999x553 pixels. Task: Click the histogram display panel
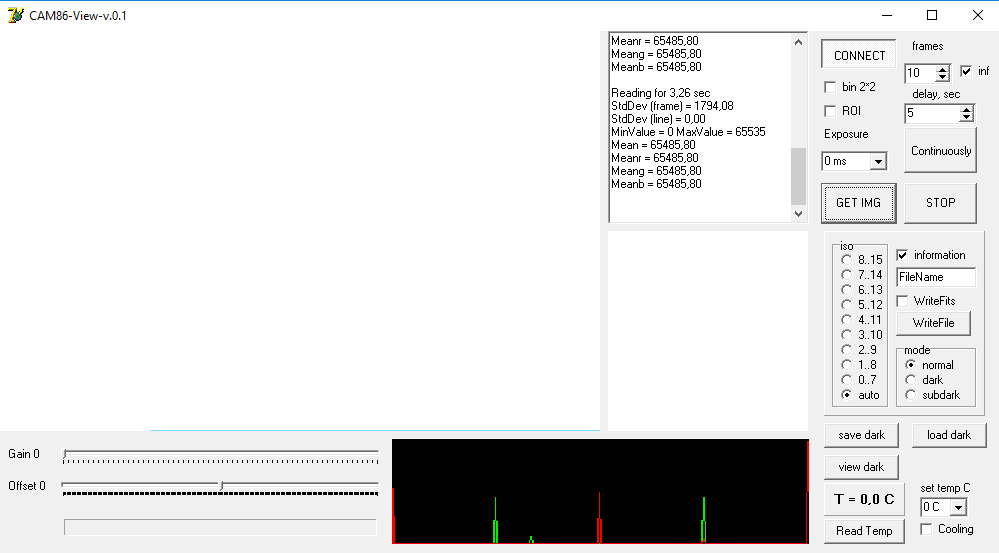(600, 491)
